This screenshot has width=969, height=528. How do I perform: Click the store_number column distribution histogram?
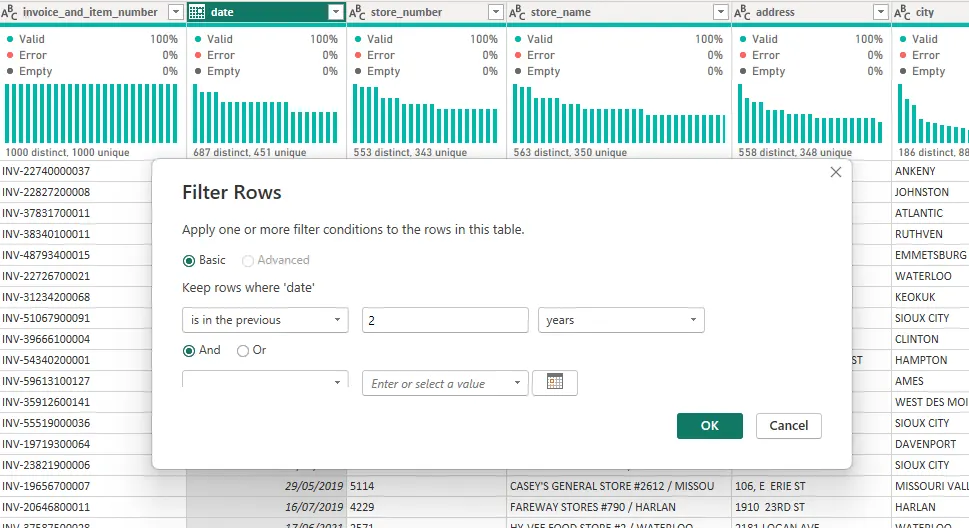[x=425, y=113]
